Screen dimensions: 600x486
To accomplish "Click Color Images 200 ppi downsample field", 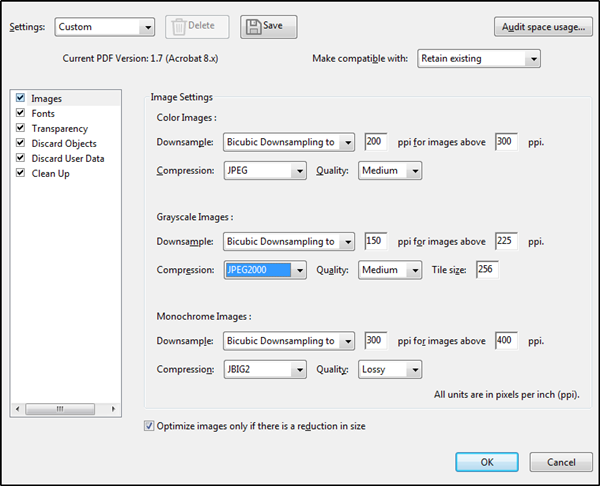I will (376, 142).
